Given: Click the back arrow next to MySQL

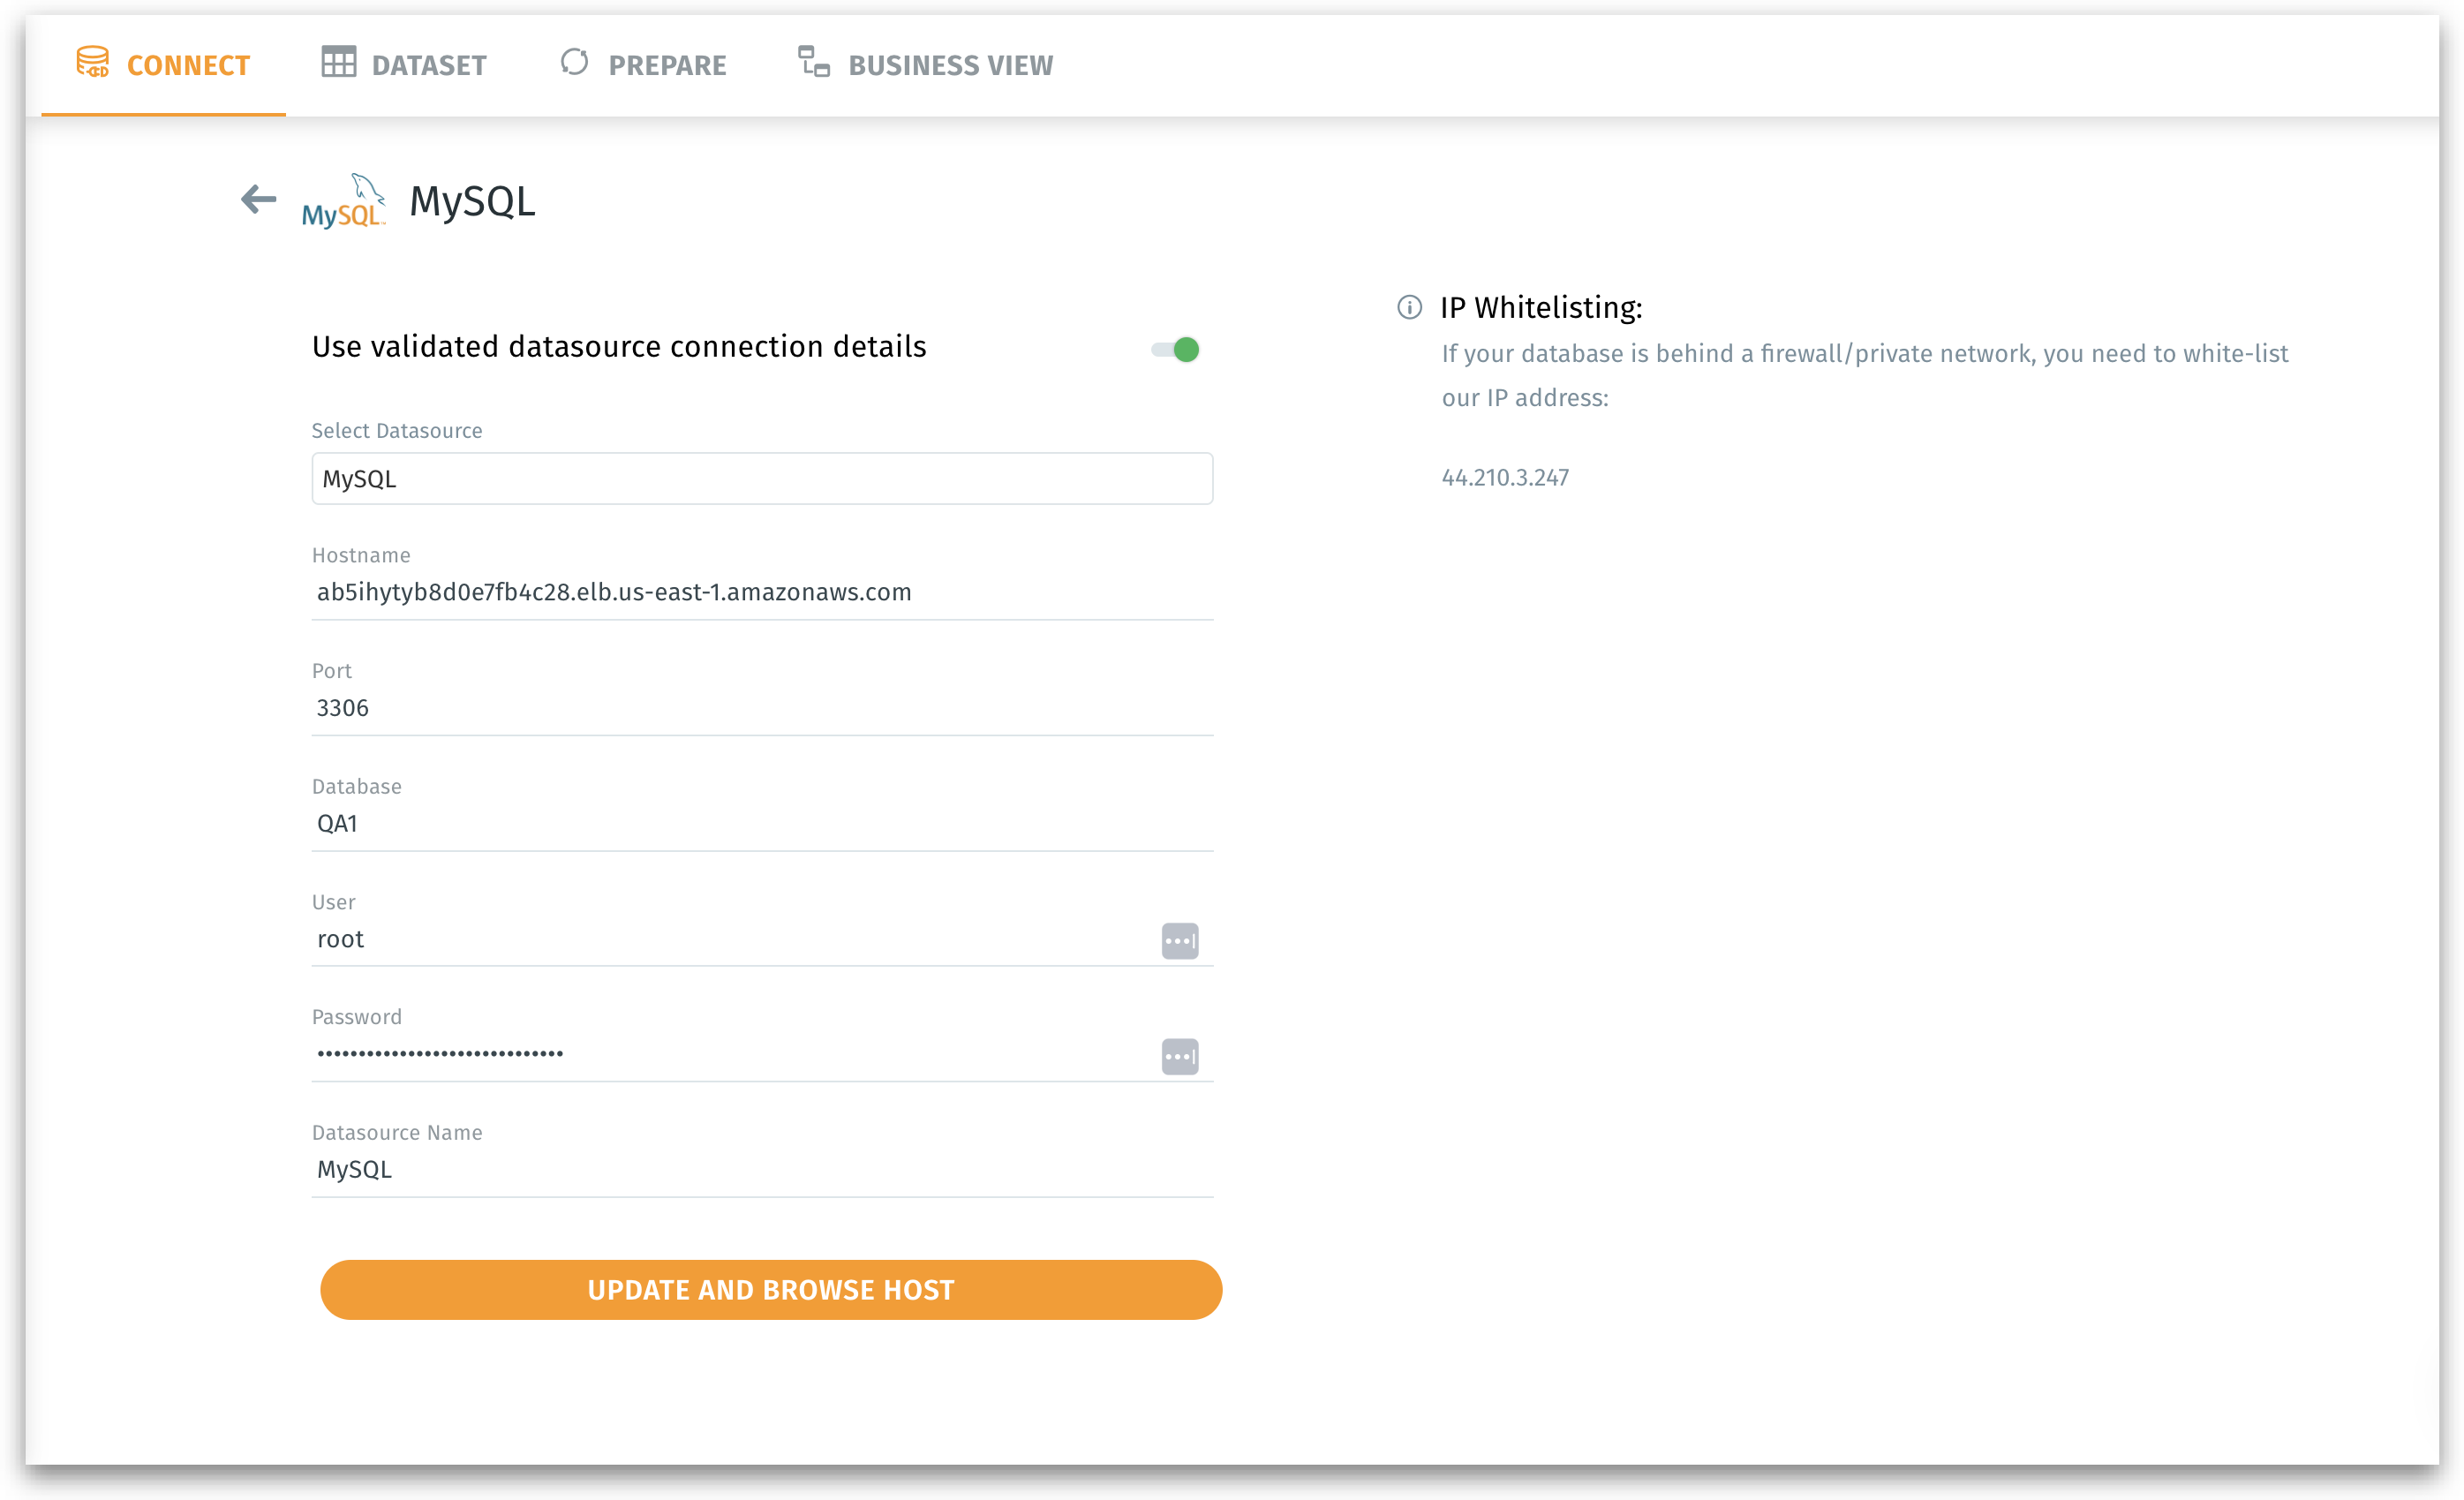Looking at the screenshot, I should click(258, 200).
